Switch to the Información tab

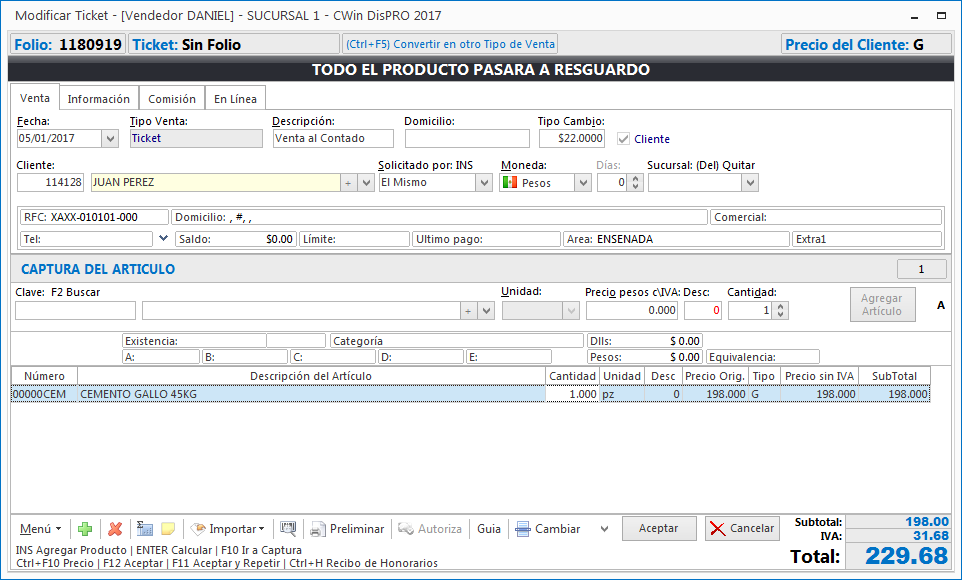pyautogui.click(x=98, y=98)
